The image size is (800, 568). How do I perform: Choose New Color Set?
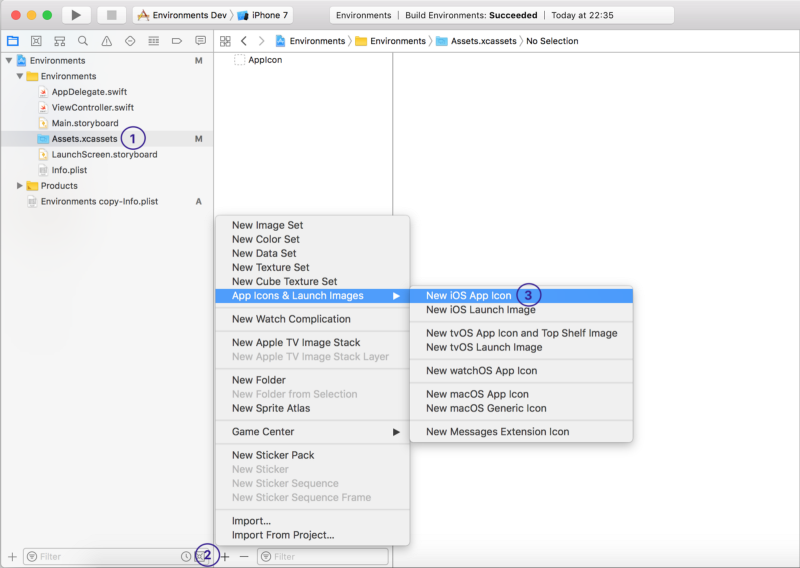pos(312,239)
